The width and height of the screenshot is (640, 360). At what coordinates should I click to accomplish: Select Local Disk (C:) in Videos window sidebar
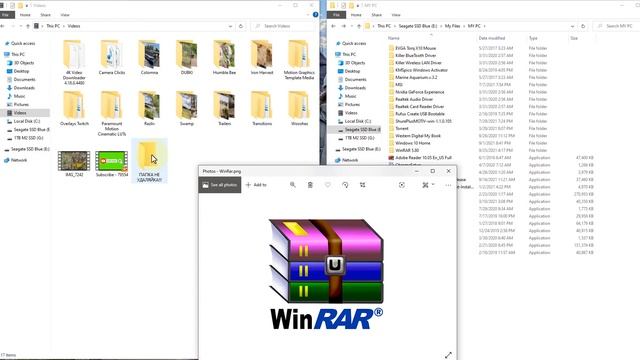27,121
